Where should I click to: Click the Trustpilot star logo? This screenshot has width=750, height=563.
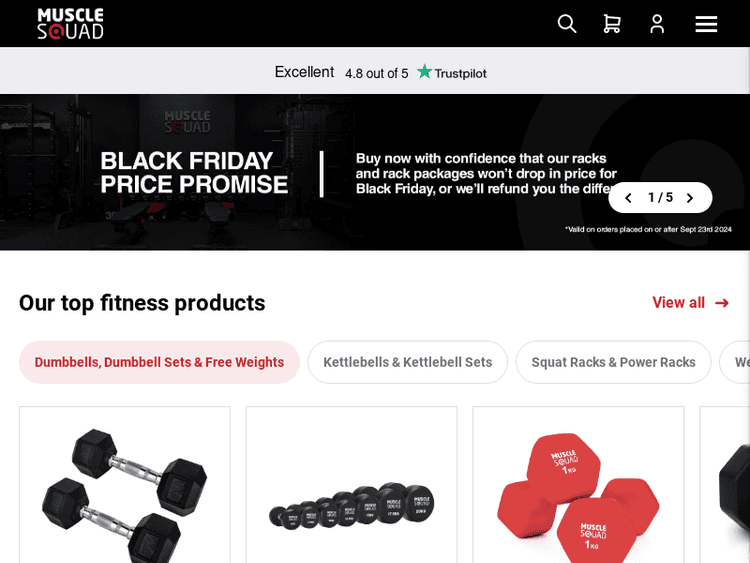tap(425, 72)
